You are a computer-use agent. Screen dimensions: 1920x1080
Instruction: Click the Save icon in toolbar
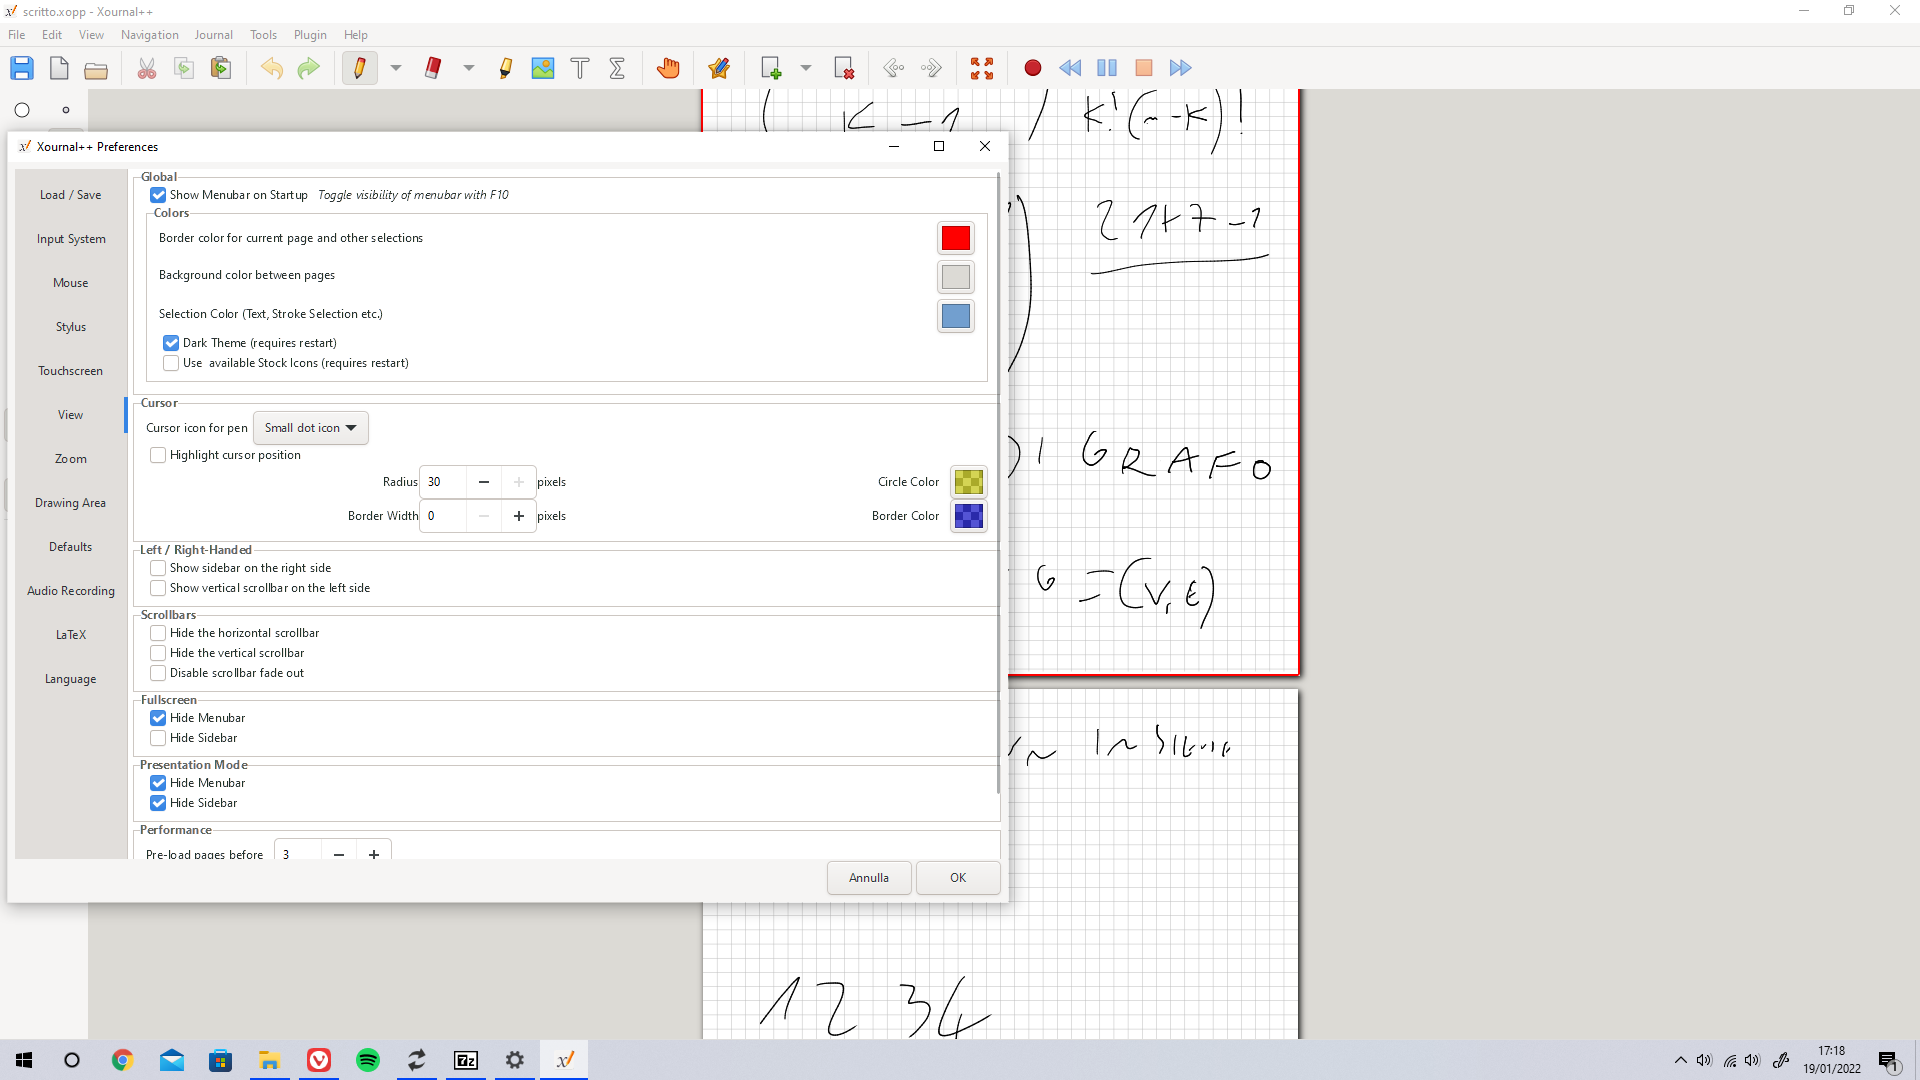22,68
